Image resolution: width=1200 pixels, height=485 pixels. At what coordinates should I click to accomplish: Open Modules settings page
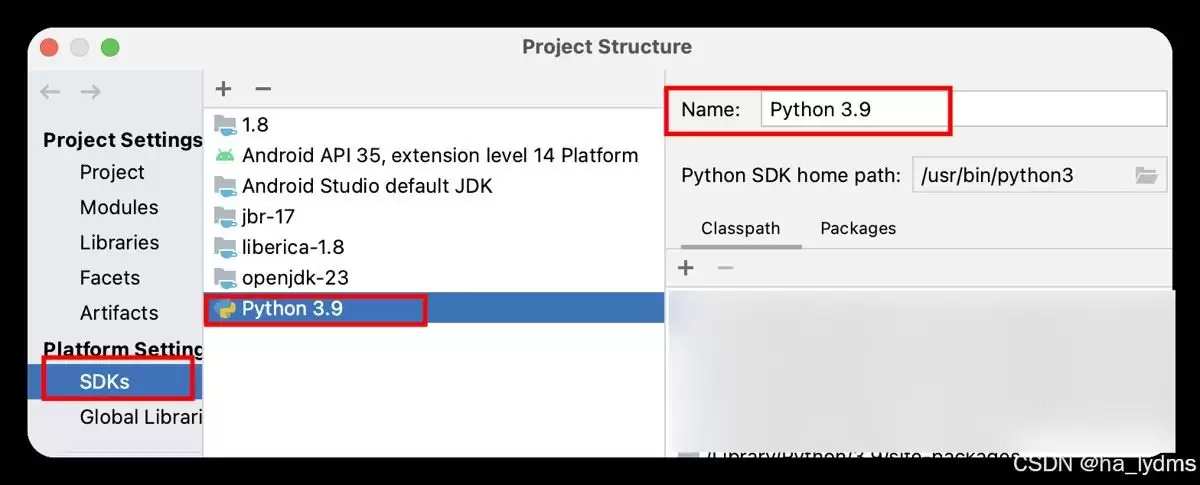(119, 207)
